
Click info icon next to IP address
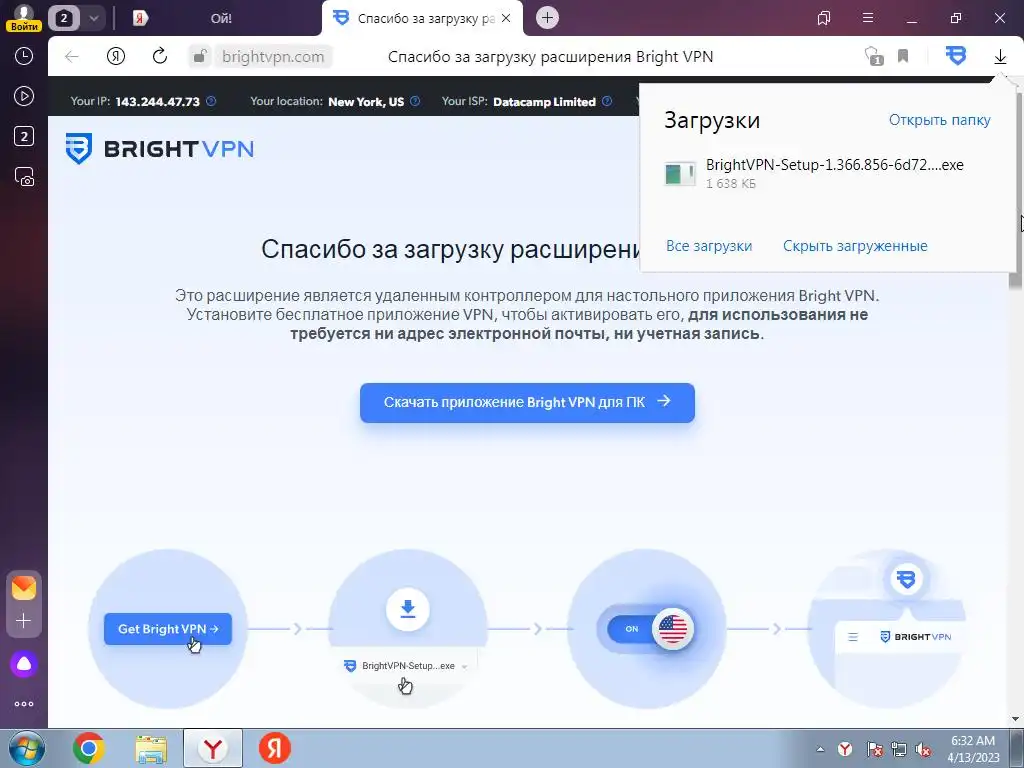pyautogui.click(x=211, y=101)
